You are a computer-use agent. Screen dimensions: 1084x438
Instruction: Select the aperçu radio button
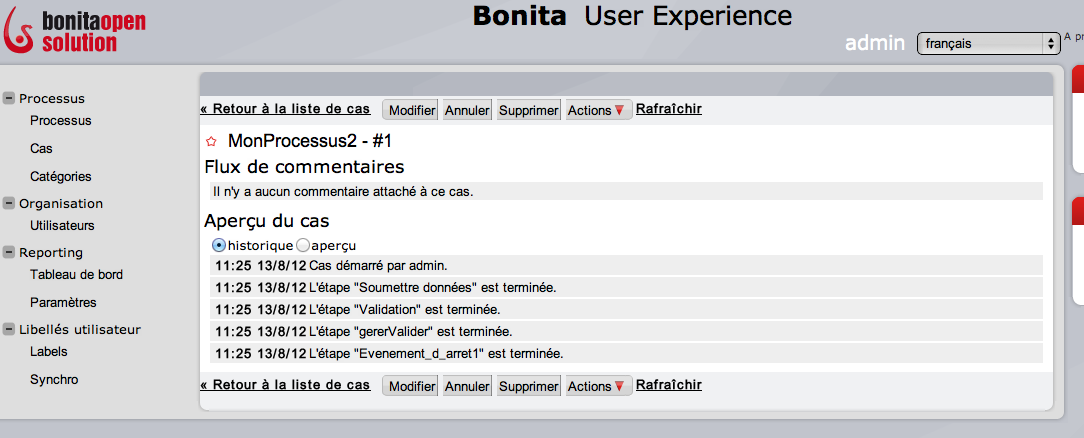[302, 245]
